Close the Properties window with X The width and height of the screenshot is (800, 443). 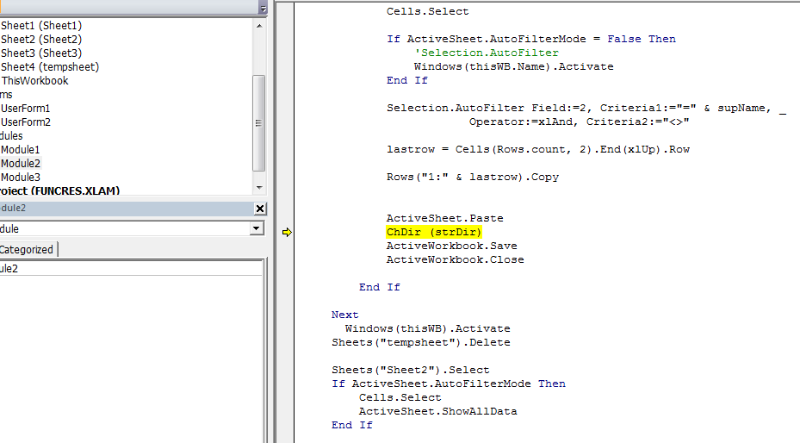[x=260, y=208]
